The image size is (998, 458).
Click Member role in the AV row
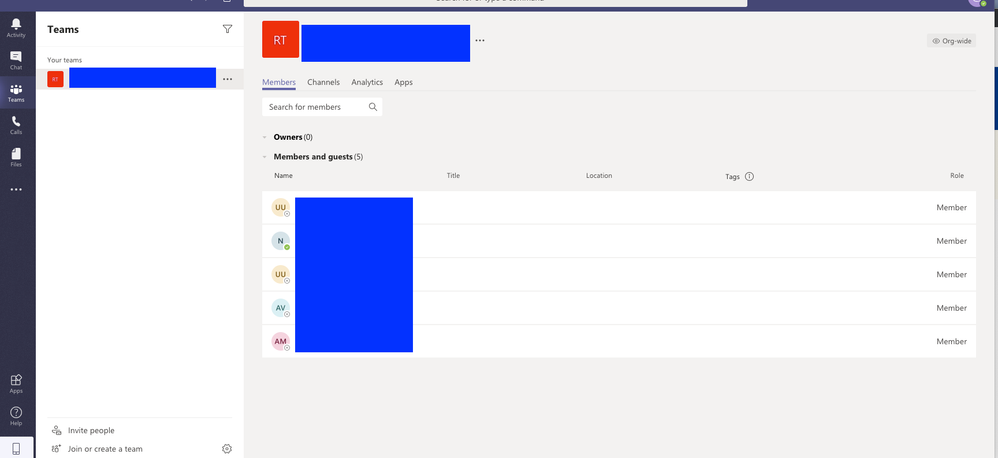point(952,308)
